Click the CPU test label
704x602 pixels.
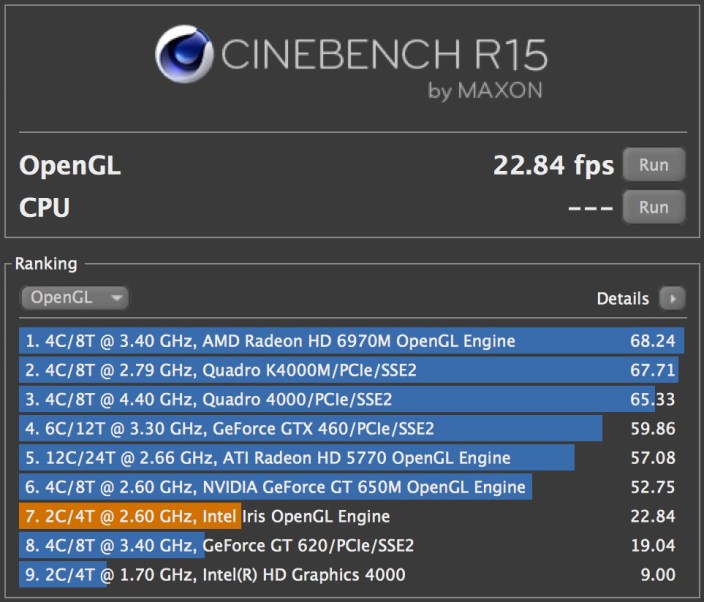tap(45, 208)
